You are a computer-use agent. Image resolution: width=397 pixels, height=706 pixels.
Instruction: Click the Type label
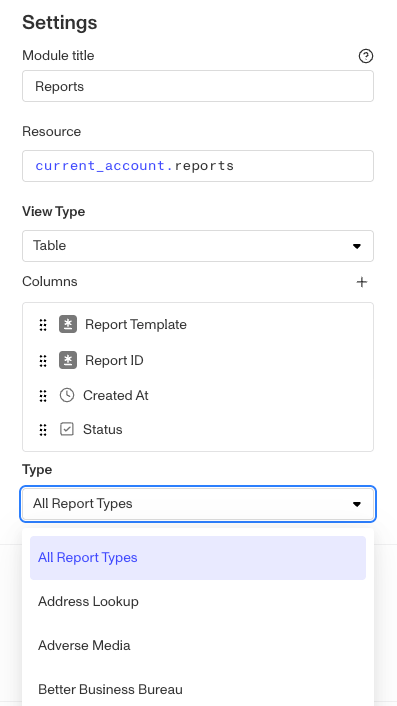tap(37, 470)
